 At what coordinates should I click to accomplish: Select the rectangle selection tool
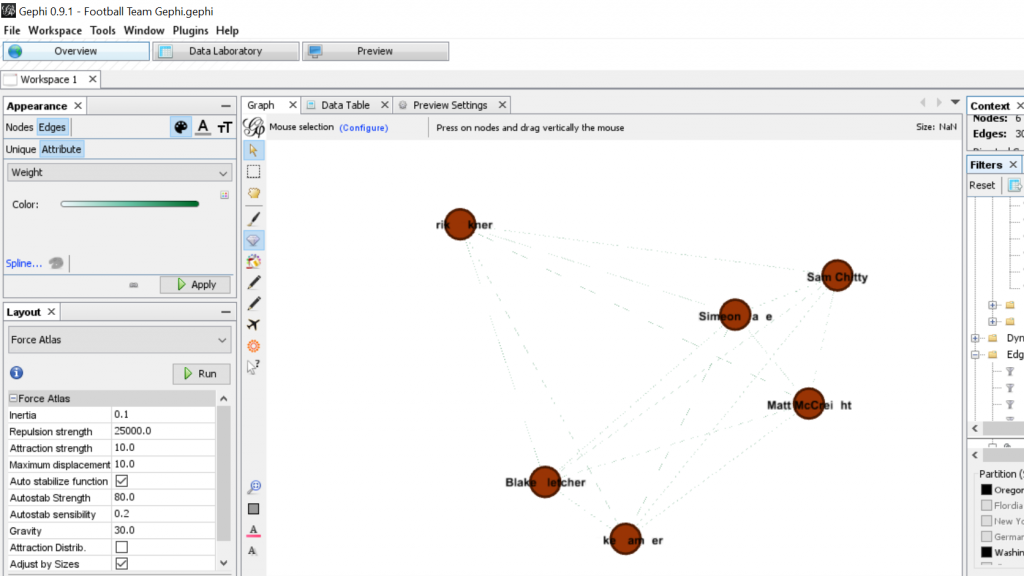pos(254,171)
